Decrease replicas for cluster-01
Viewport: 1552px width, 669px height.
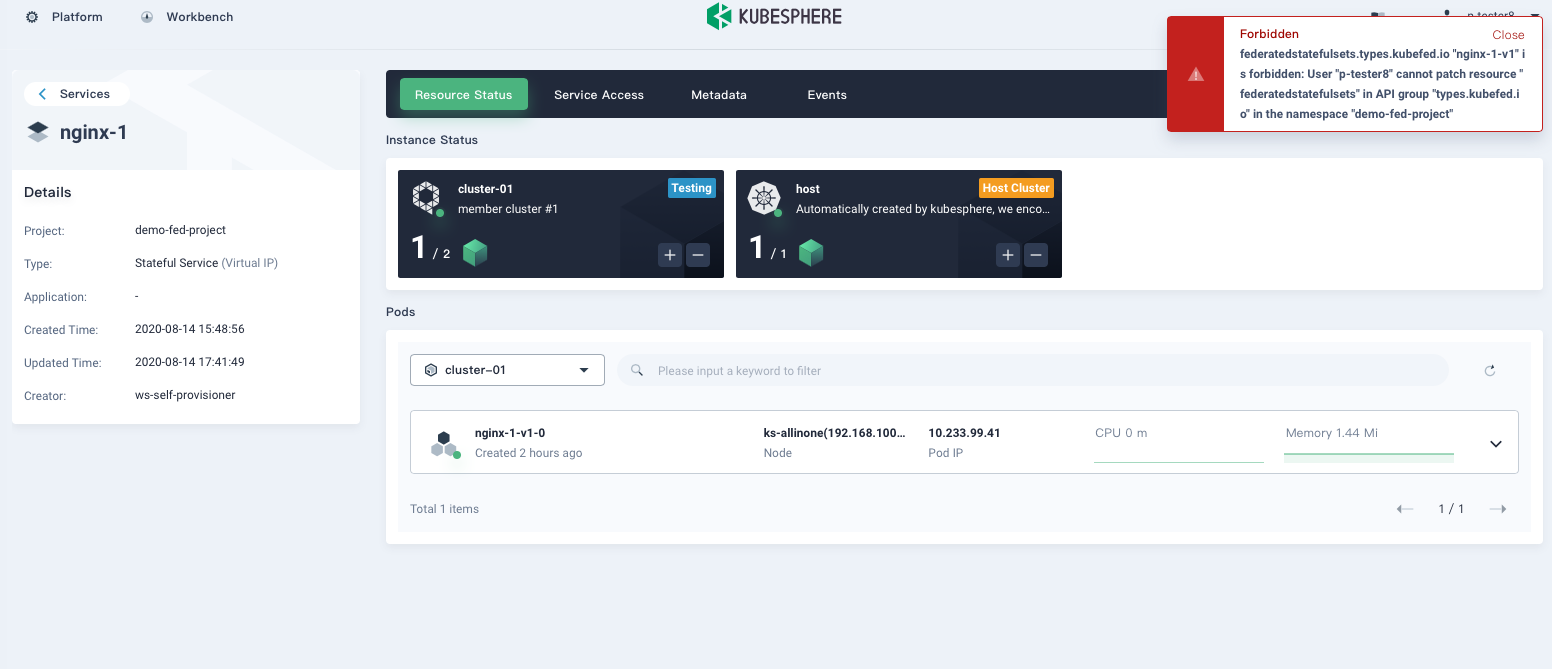click(x=699, y=255)
